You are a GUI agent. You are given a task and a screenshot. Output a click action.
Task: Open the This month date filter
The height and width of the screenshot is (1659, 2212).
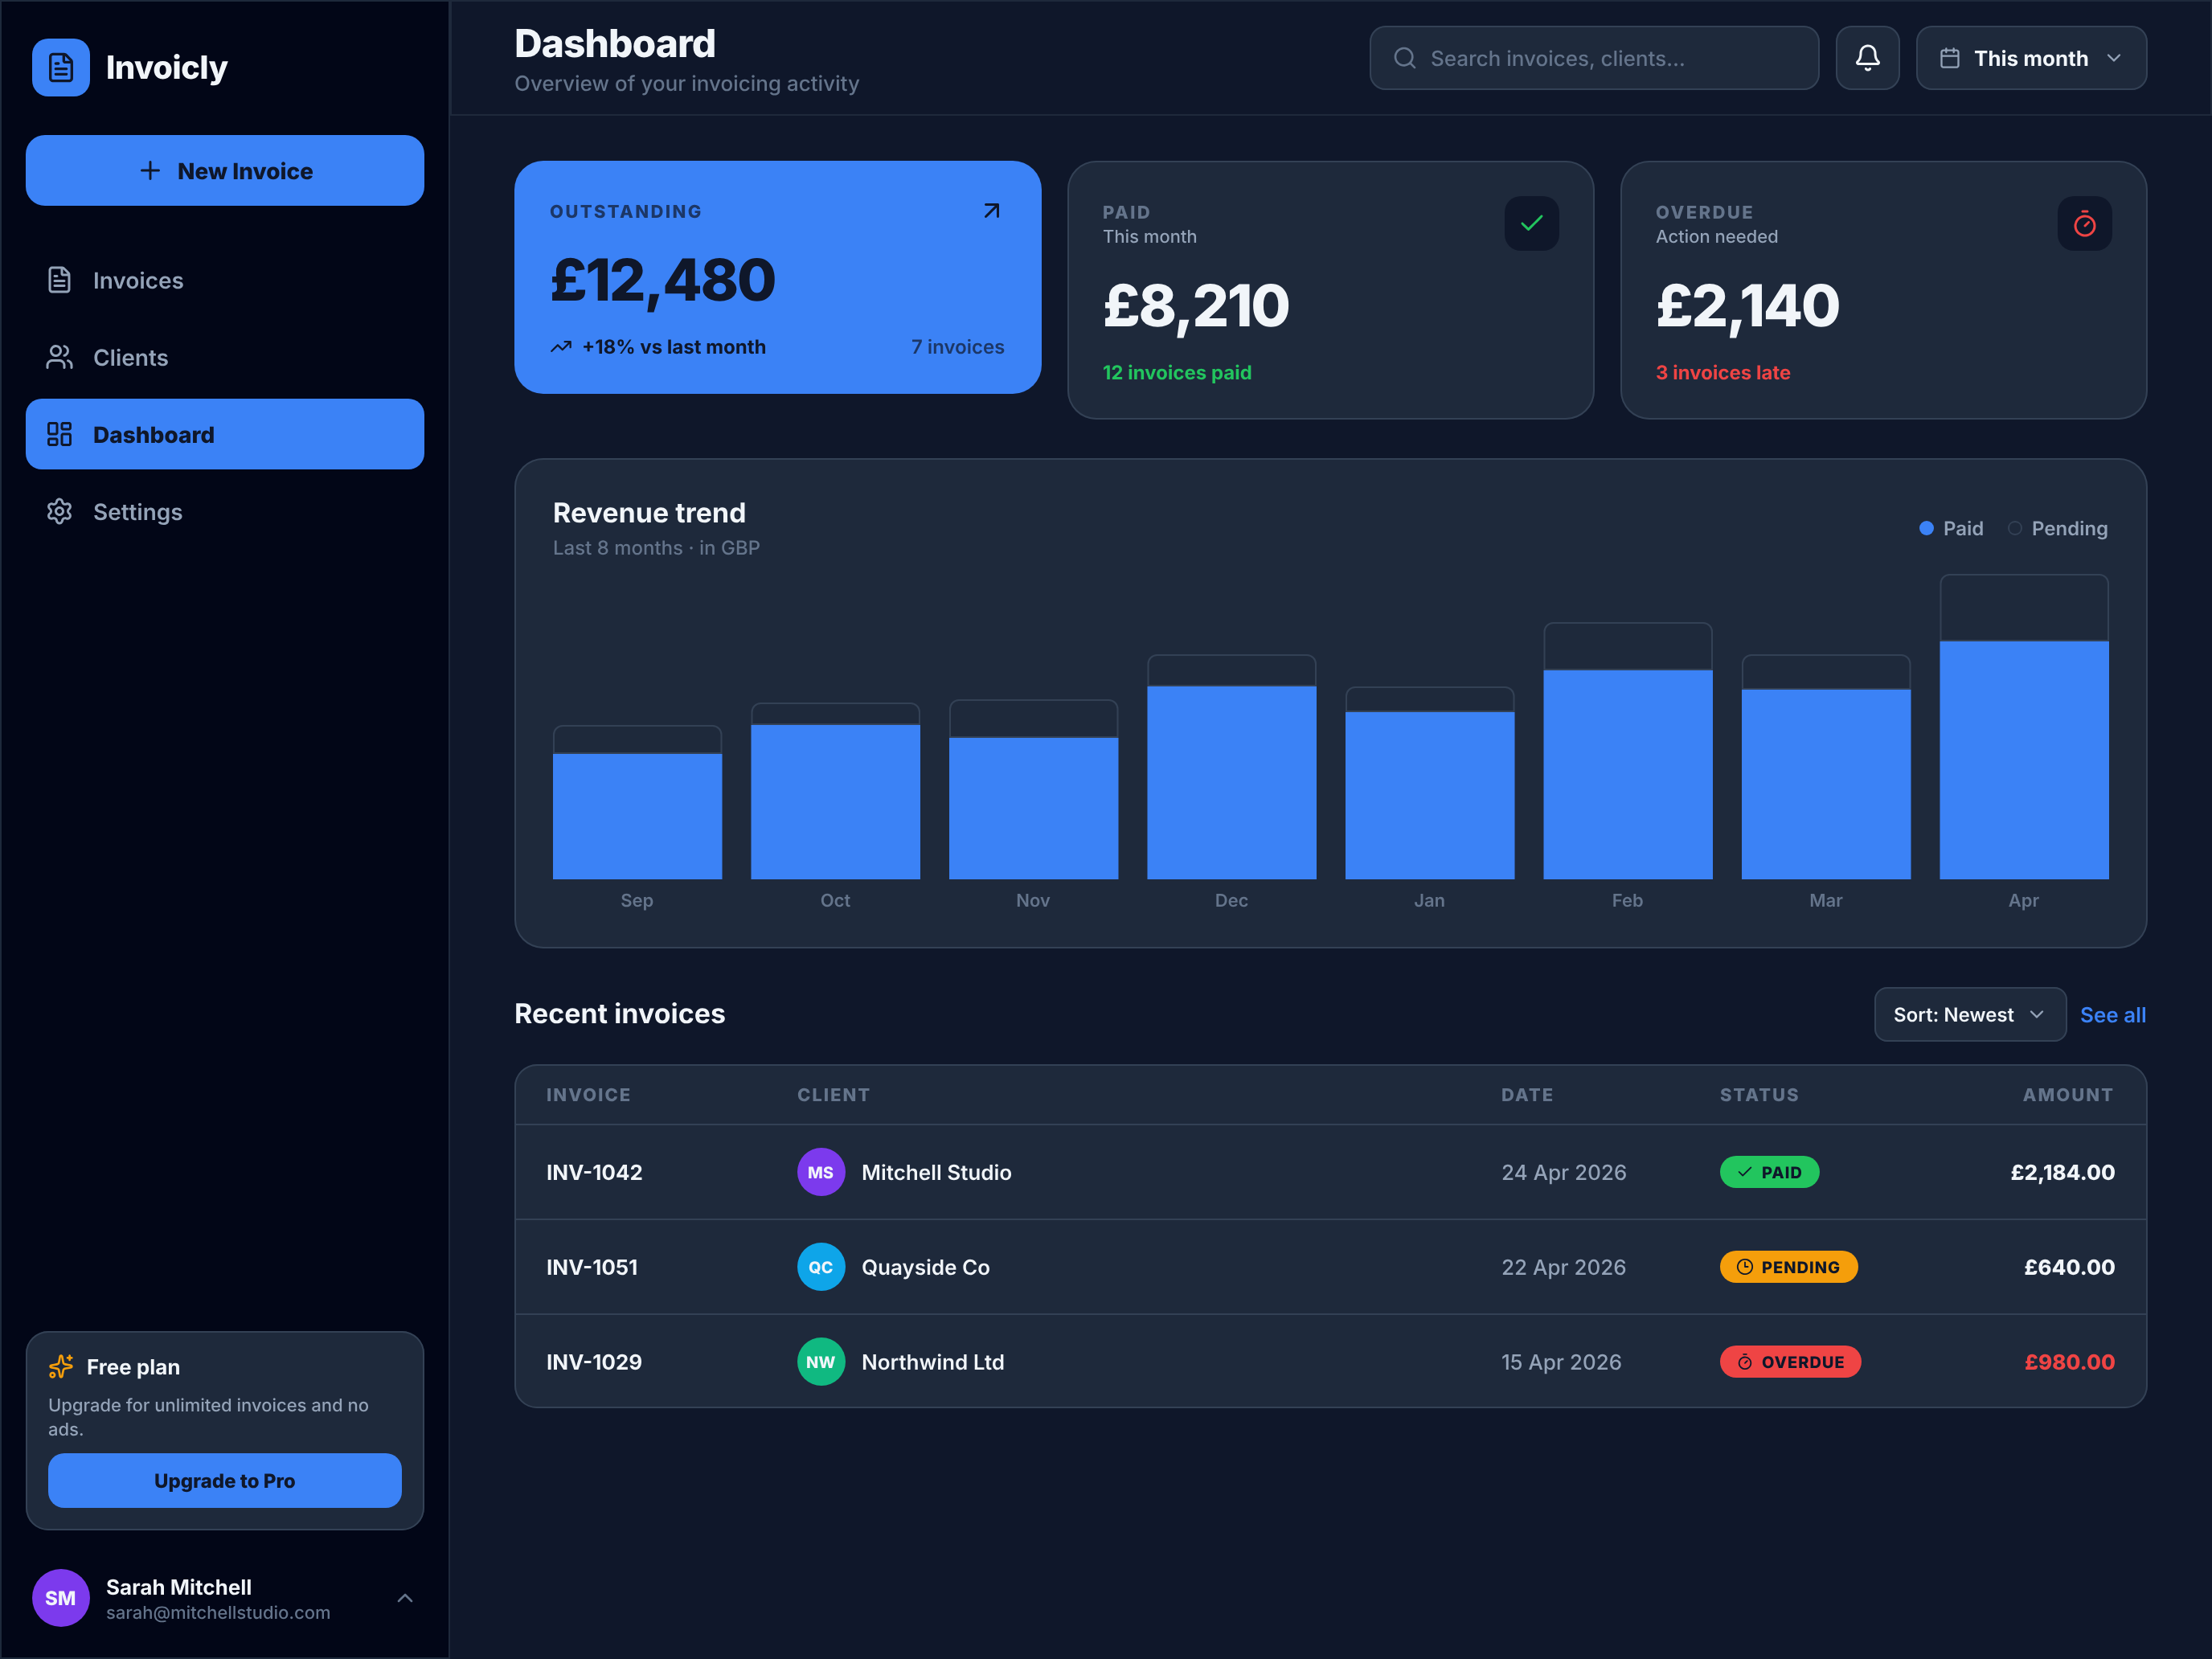click(2030, 58)
